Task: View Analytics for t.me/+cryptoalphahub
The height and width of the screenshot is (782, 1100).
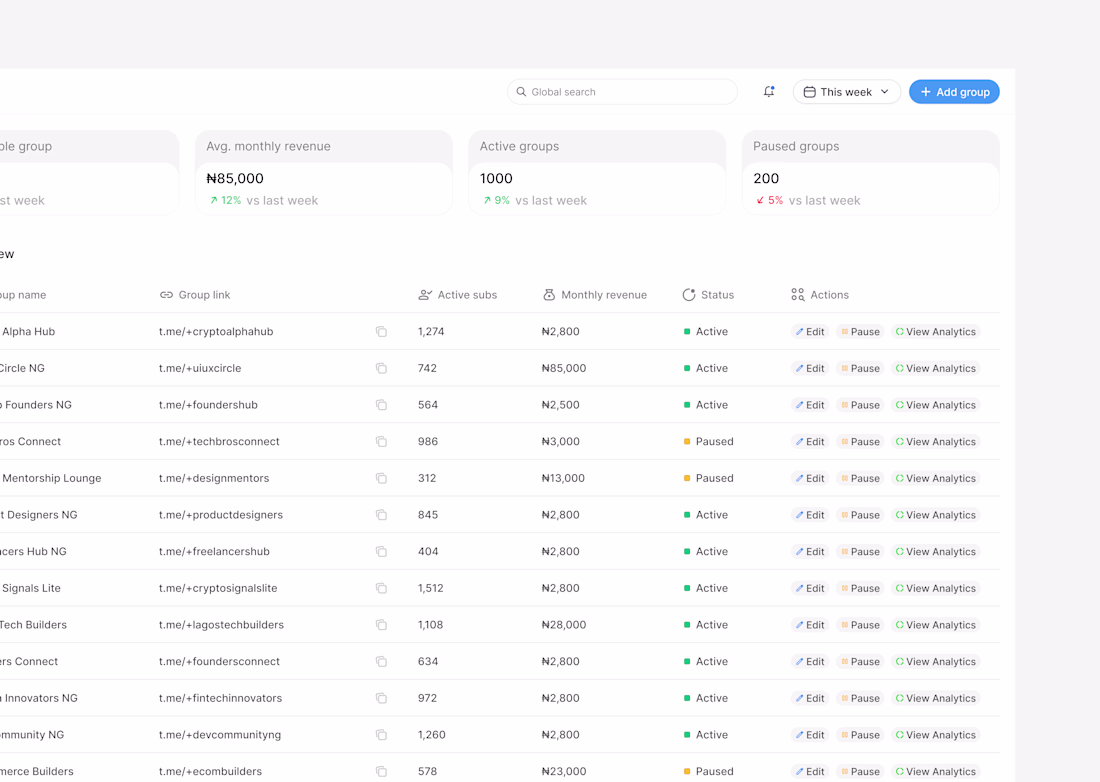Action: tap(935, 332)
